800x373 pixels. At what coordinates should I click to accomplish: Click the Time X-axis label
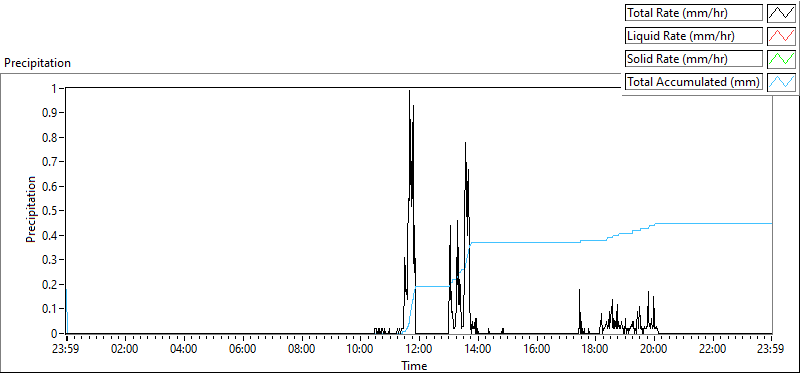point(414,365)
